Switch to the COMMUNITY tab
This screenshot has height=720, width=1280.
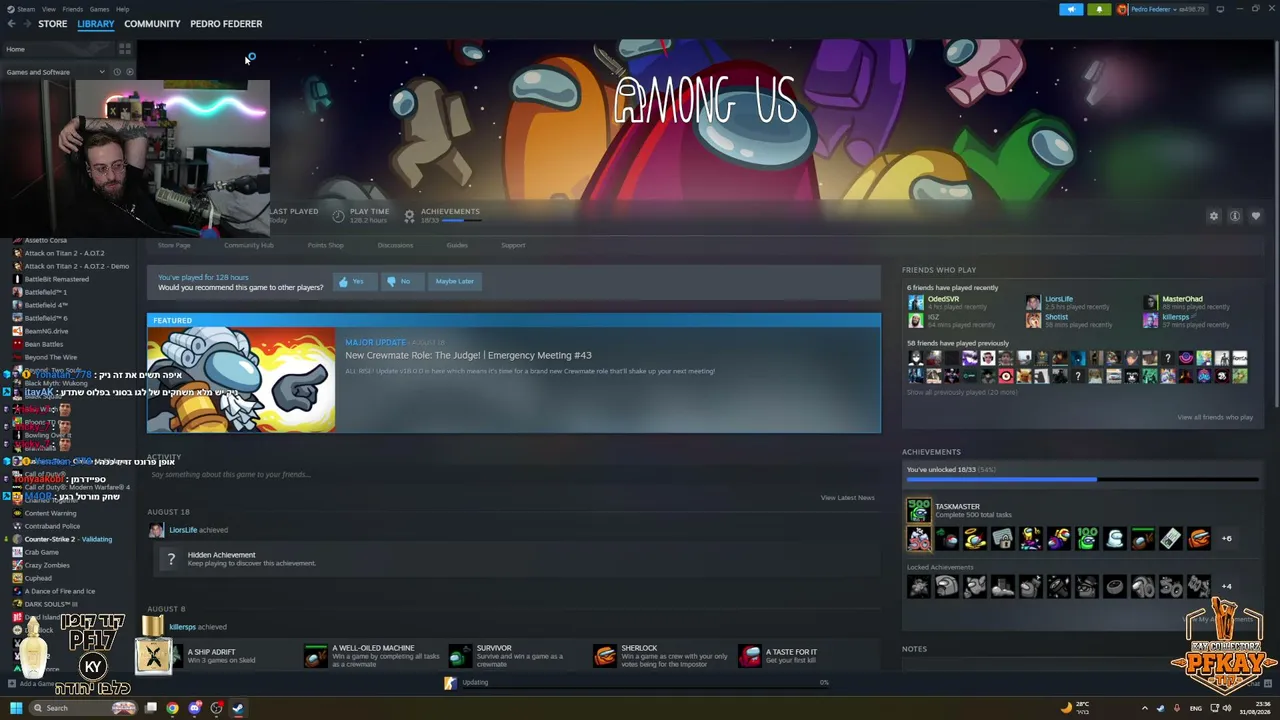pos(152,24)
